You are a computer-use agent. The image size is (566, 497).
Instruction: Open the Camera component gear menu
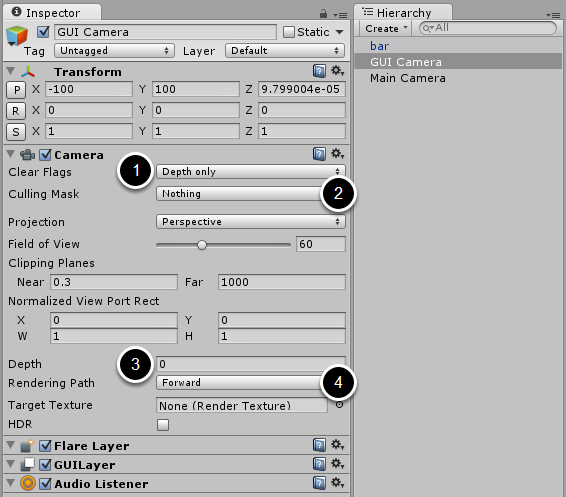click(338, 154)
